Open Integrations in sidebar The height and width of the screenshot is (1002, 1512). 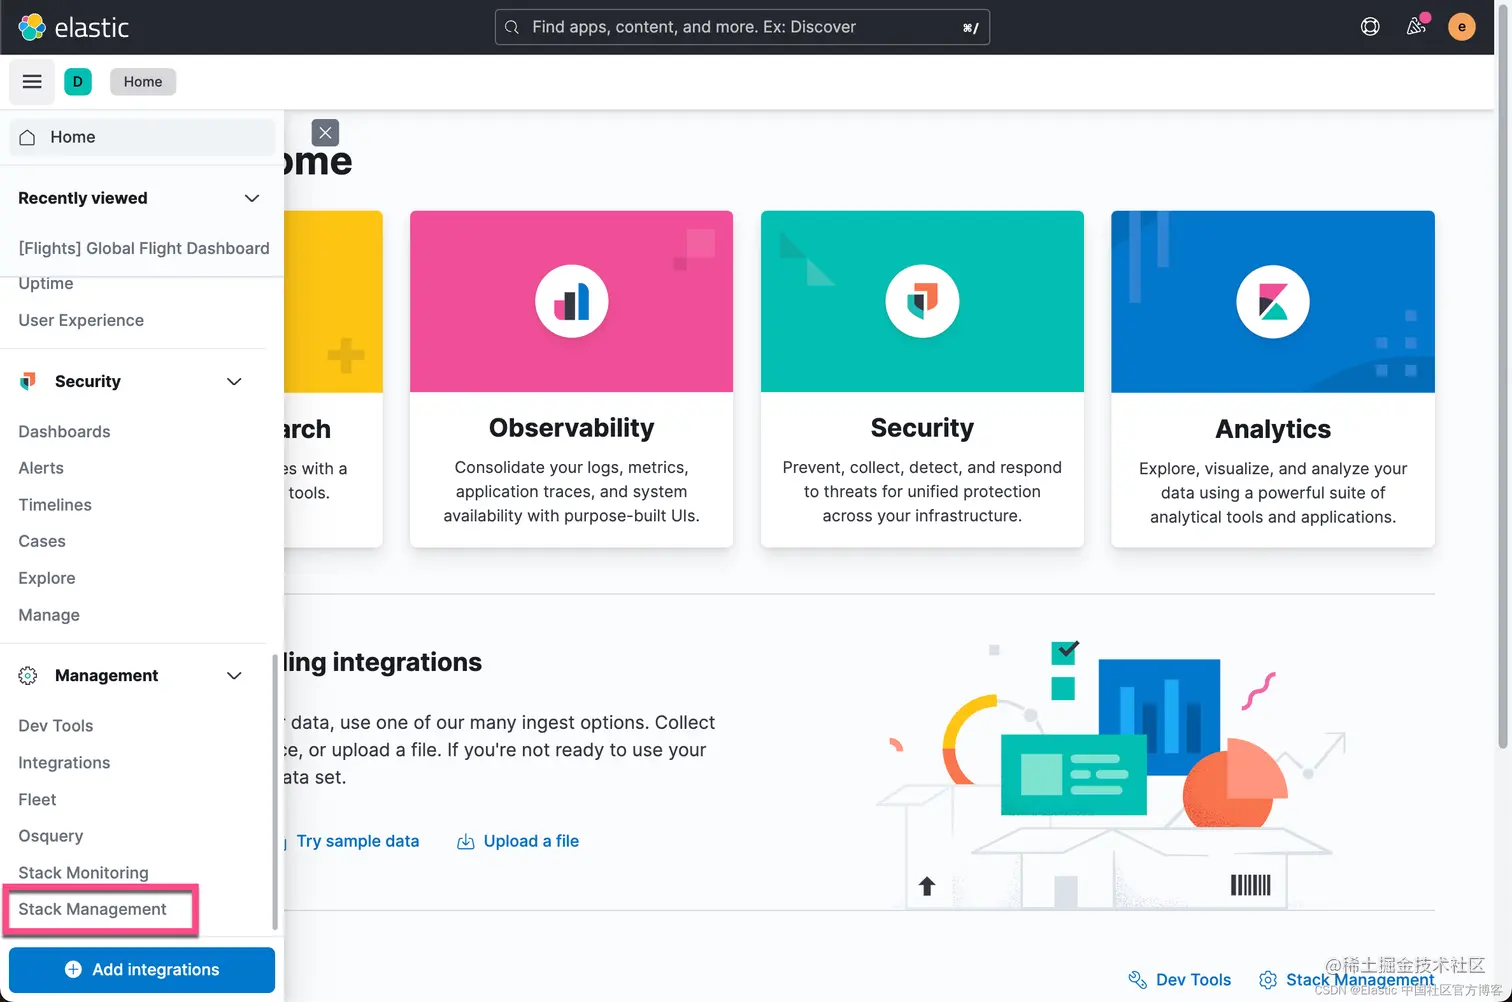coord(64,763)
